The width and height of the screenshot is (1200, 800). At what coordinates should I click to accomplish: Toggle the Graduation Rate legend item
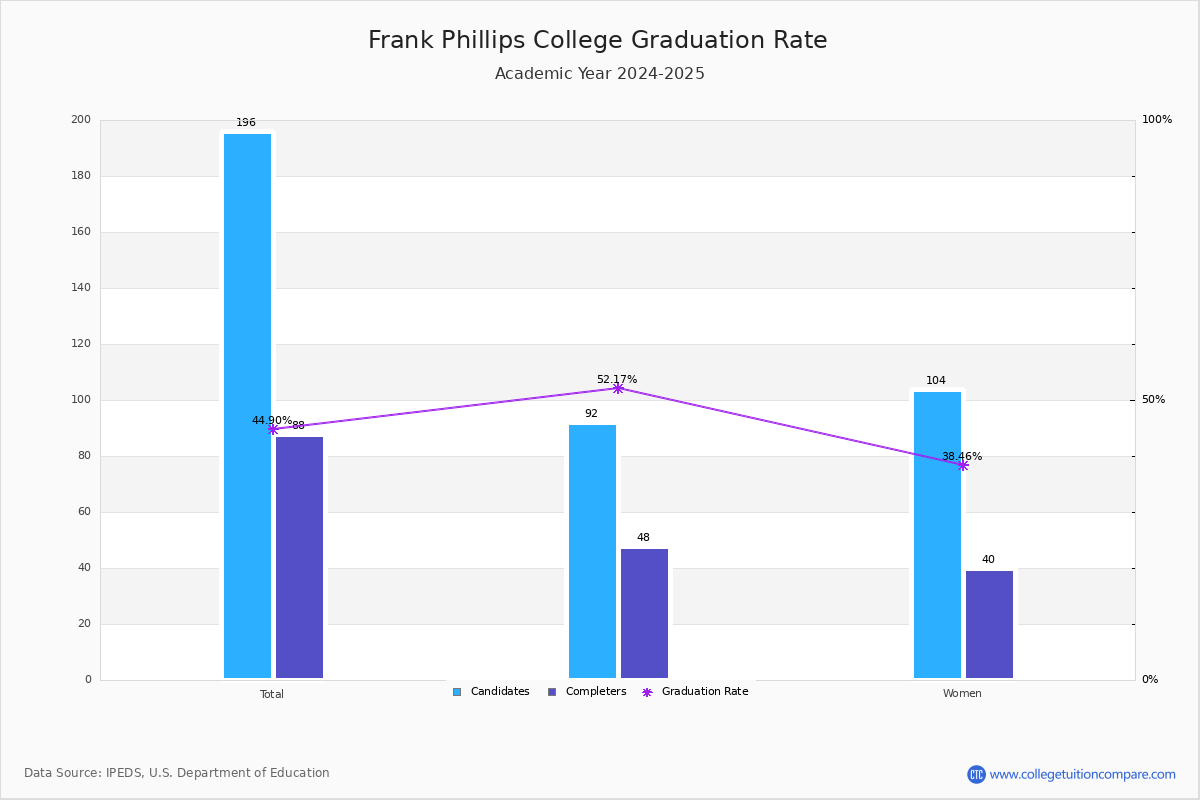[695, 692]
